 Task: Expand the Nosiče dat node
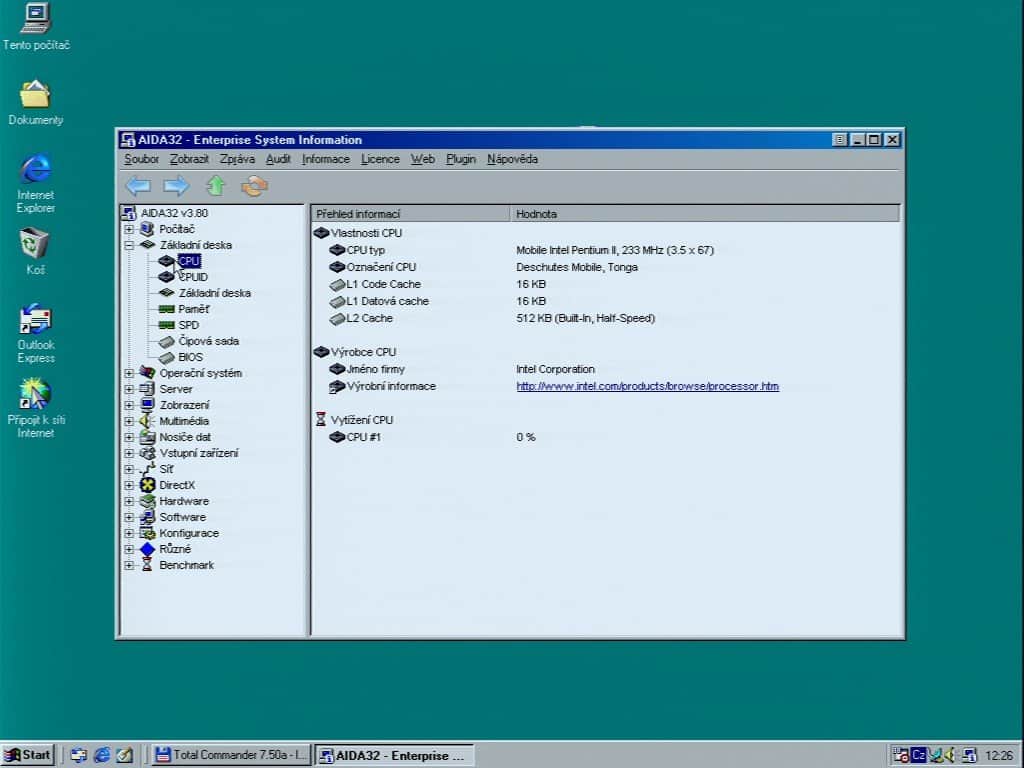[129, 438]
